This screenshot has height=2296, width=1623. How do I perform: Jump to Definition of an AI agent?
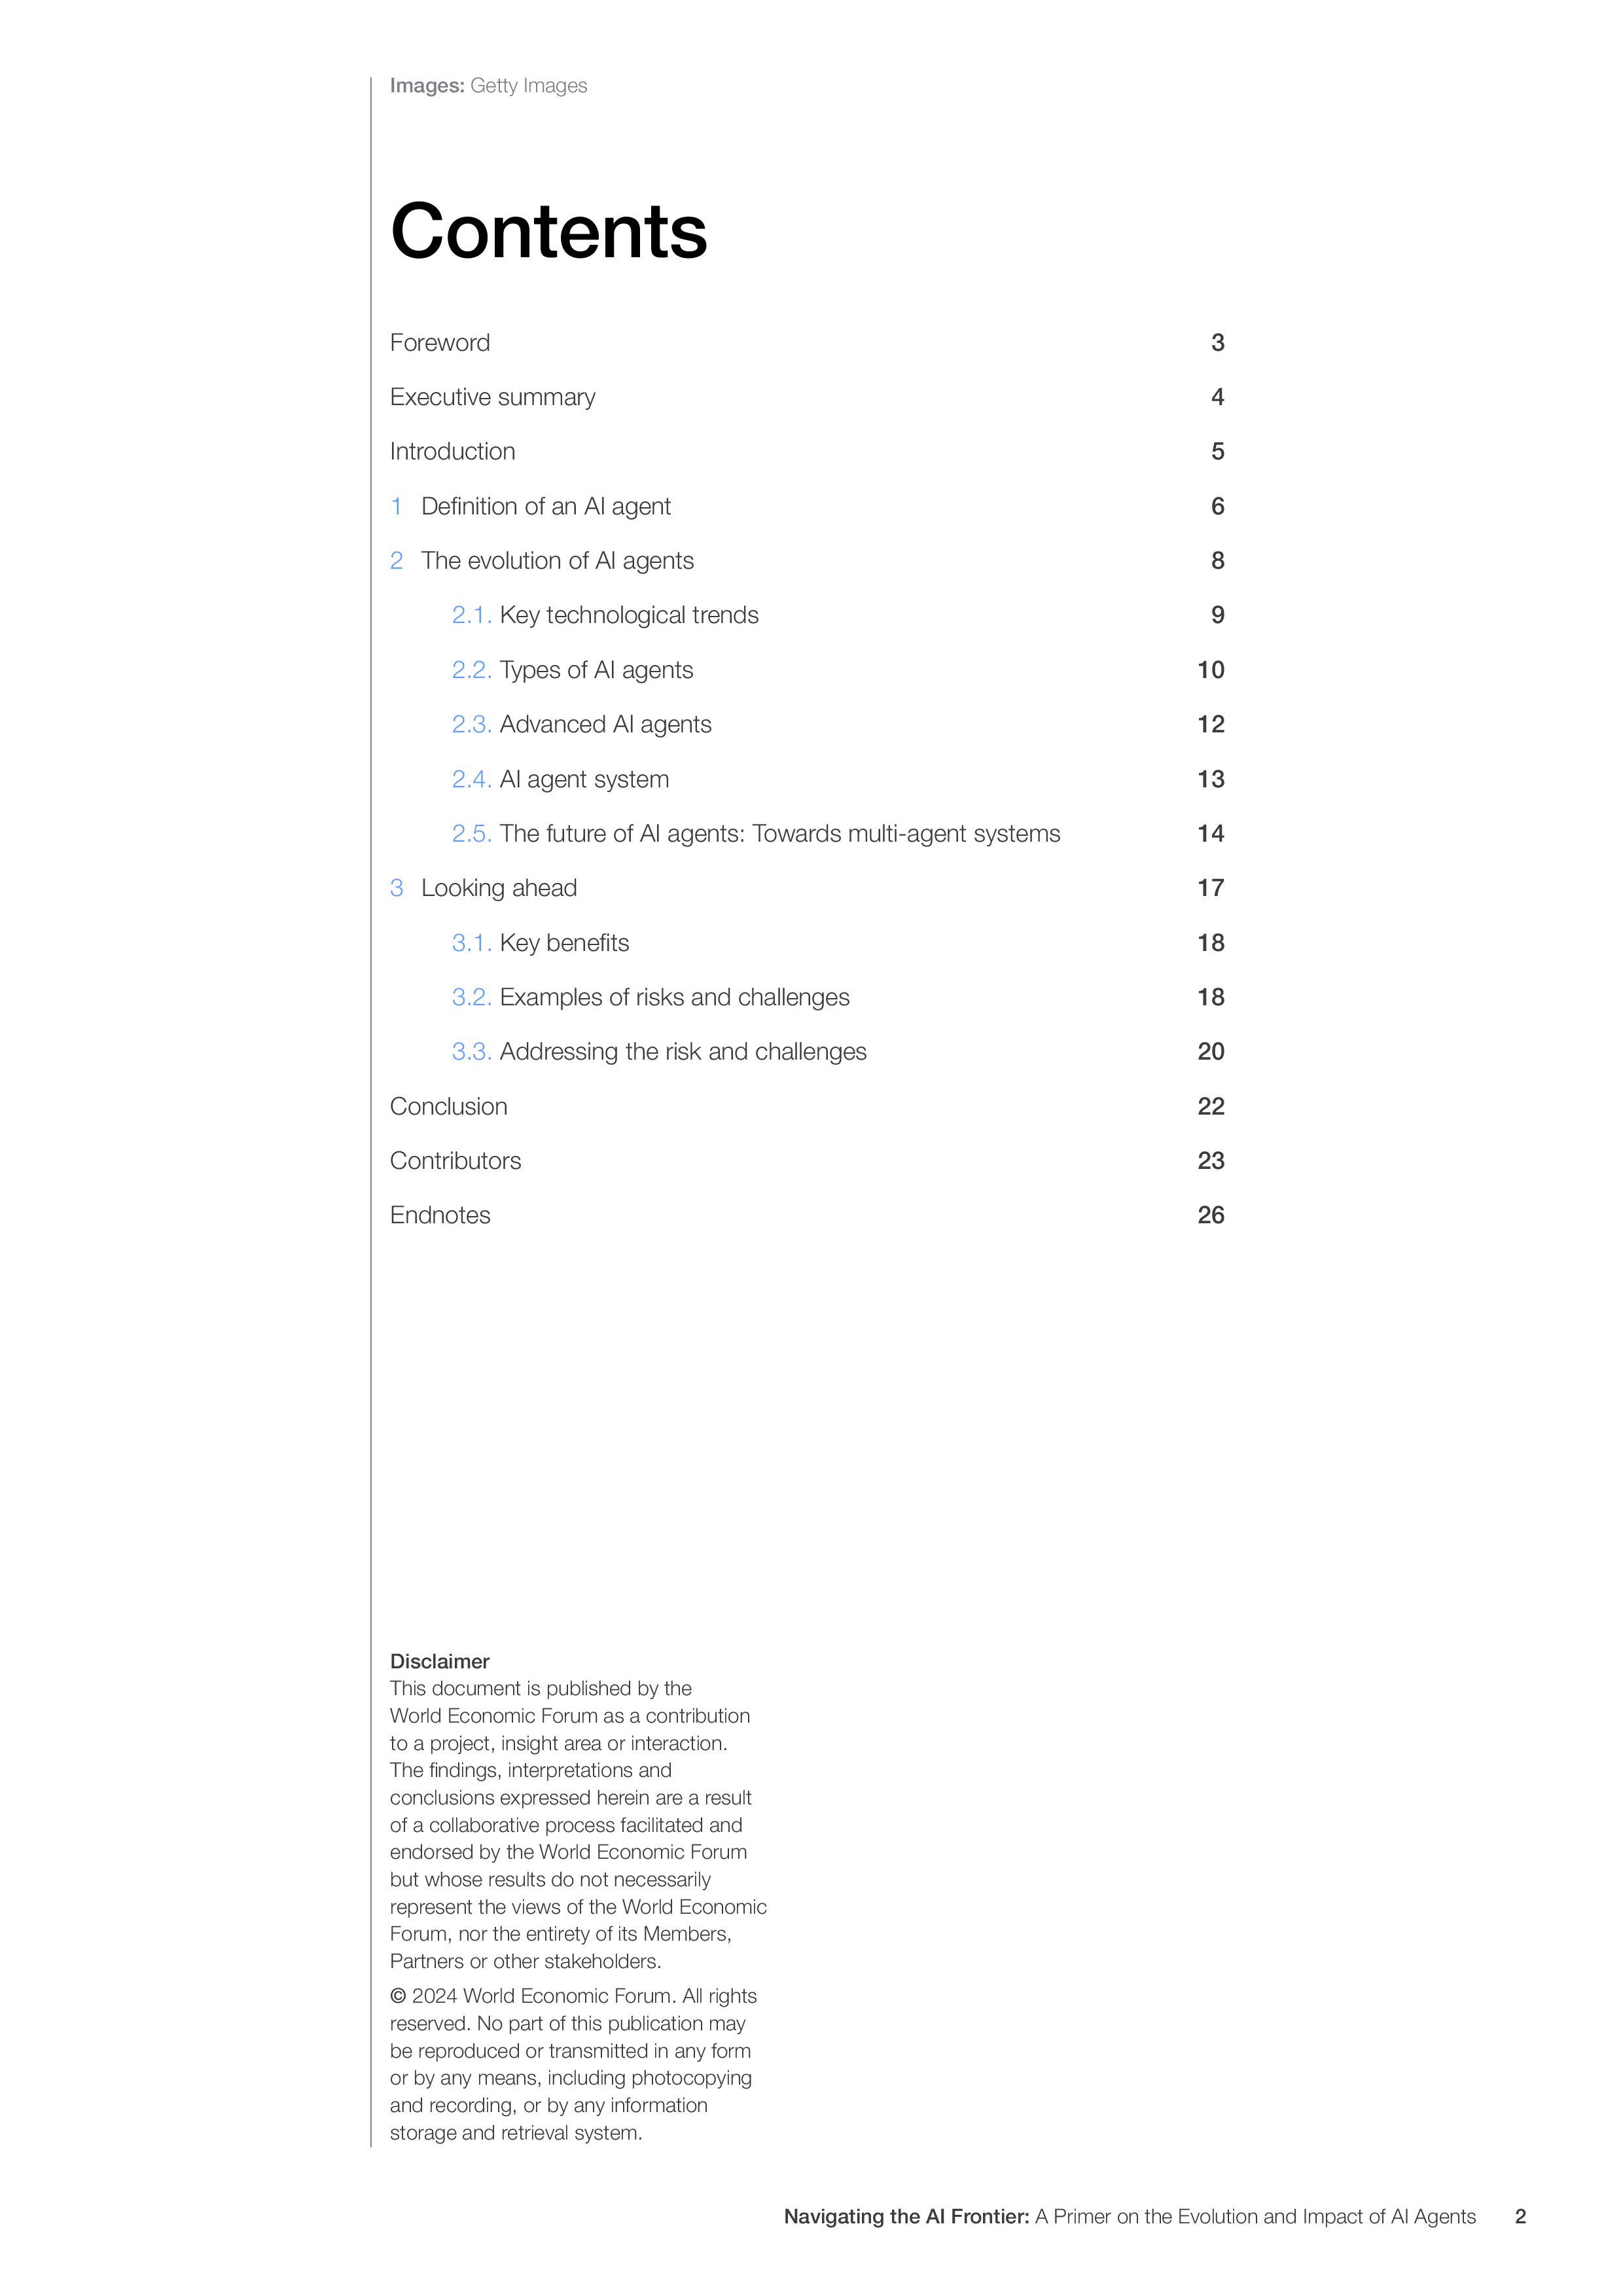click(x=807, y=506)
